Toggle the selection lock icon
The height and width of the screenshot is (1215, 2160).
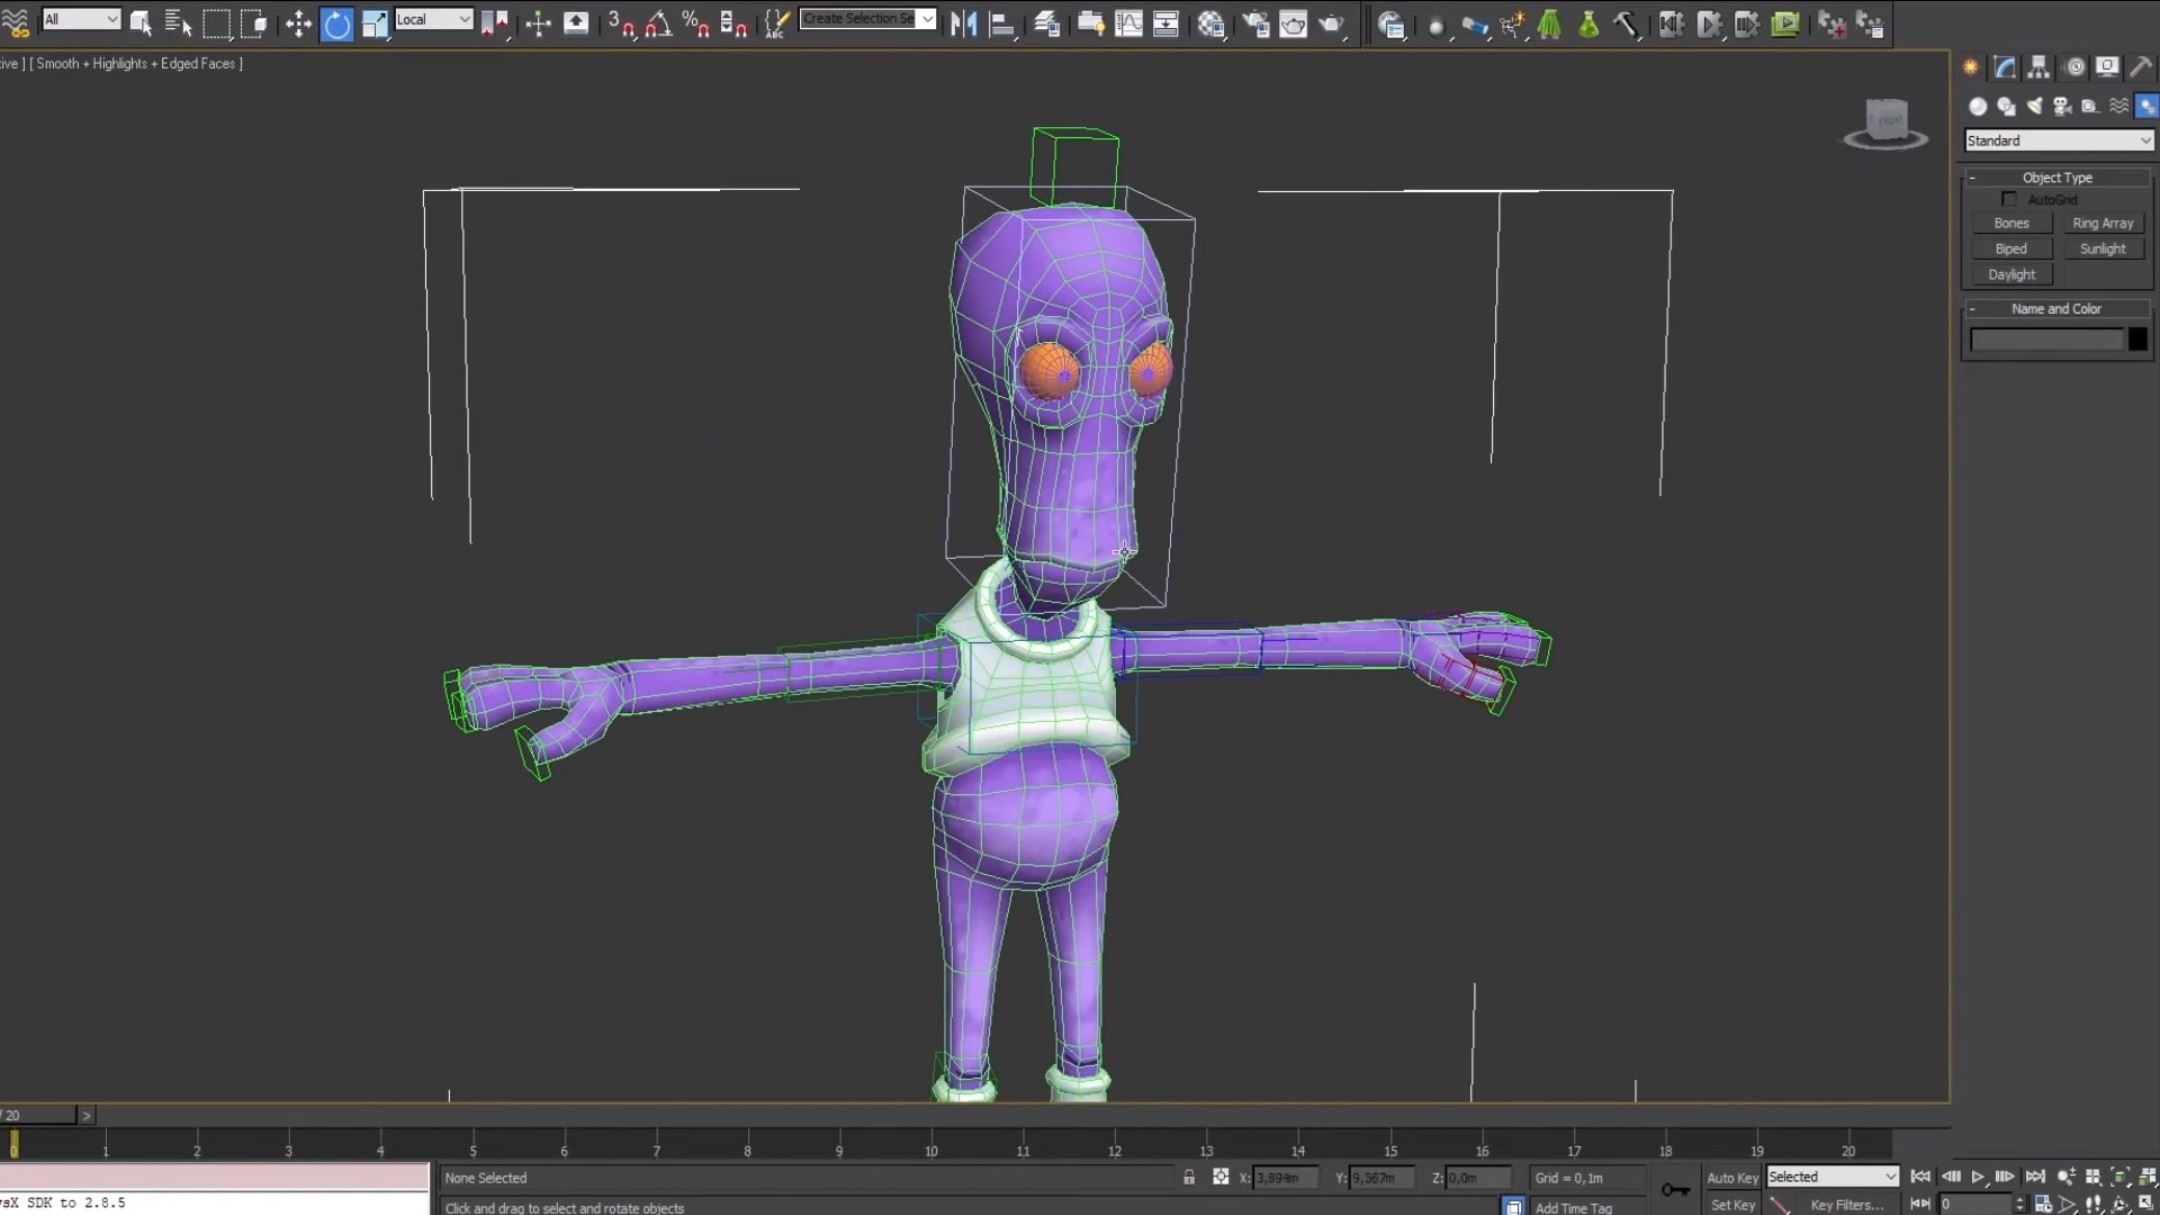point(1189,1177)
